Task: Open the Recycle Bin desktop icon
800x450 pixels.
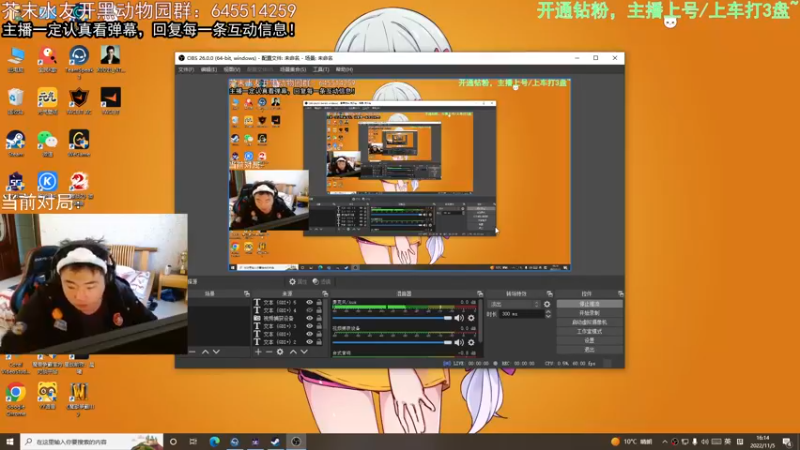Action: click(x=16, y=101)
